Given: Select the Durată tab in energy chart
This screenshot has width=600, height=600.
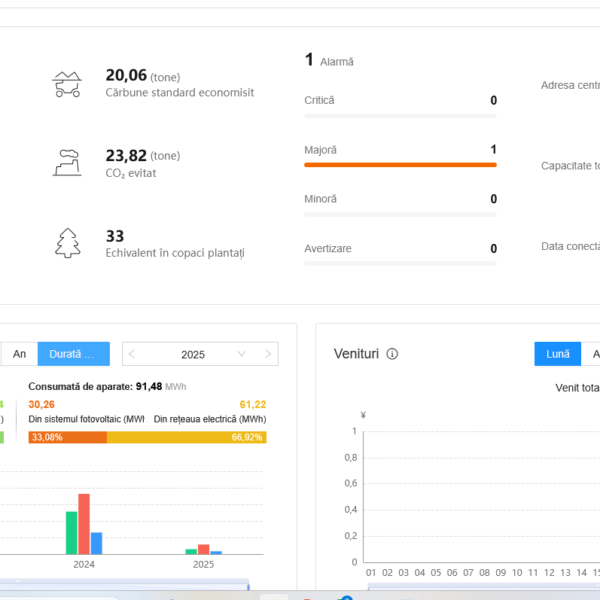Looking at the screenshot, I should (x=73, y=354).
